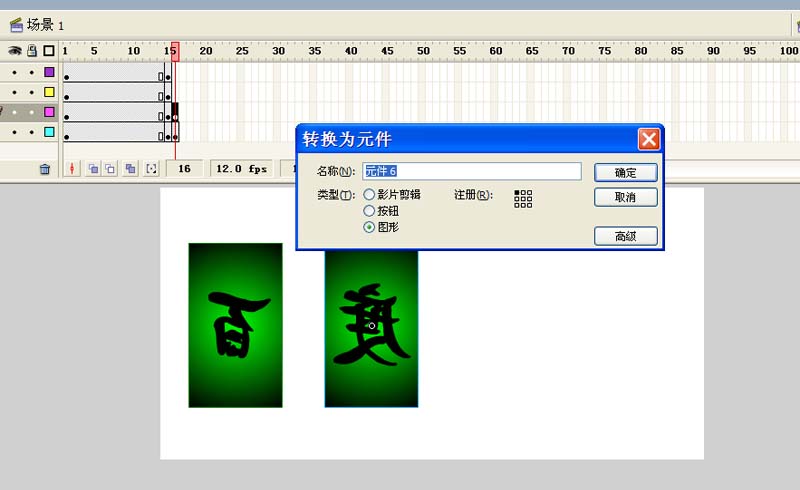Screen dimensions: 800x490
Task: Select the 图形 (graphic) radio button
Action: click(x=369, y=227)
